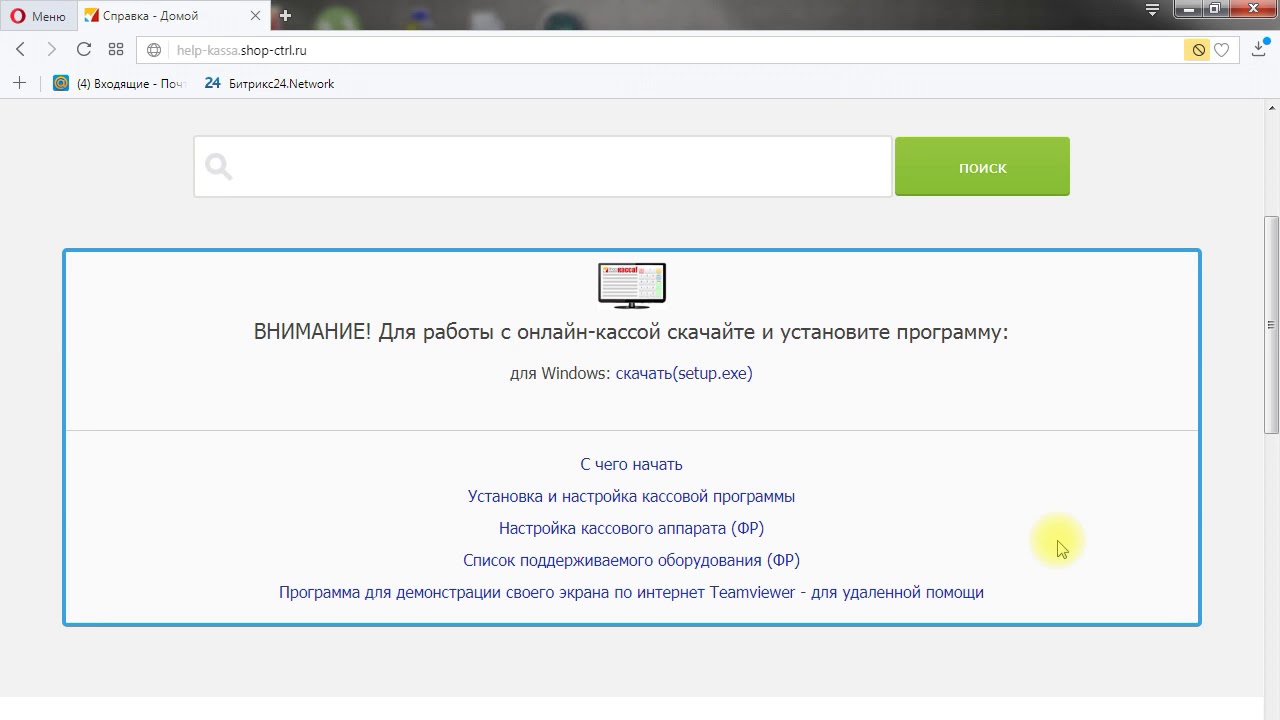Click the vertical page scrollbar thumb
The height and width of the screenshot is (720, 1280).
pos(1271,325)
